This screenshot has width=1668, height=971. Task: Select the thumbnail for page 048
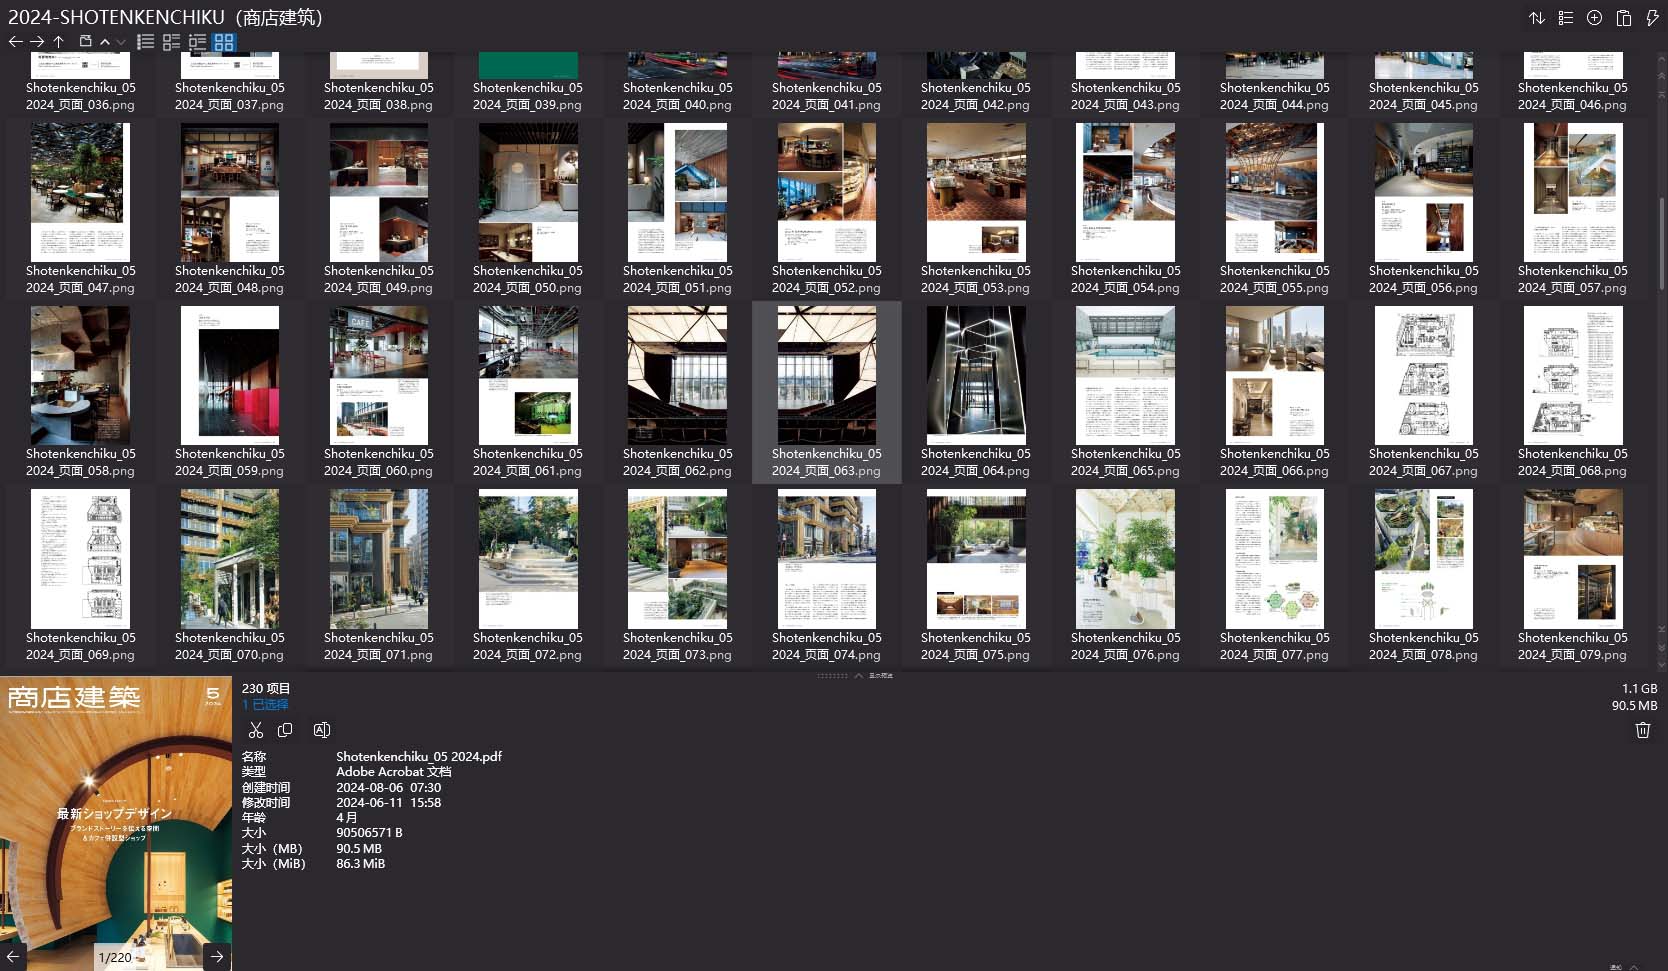(230, 192)
